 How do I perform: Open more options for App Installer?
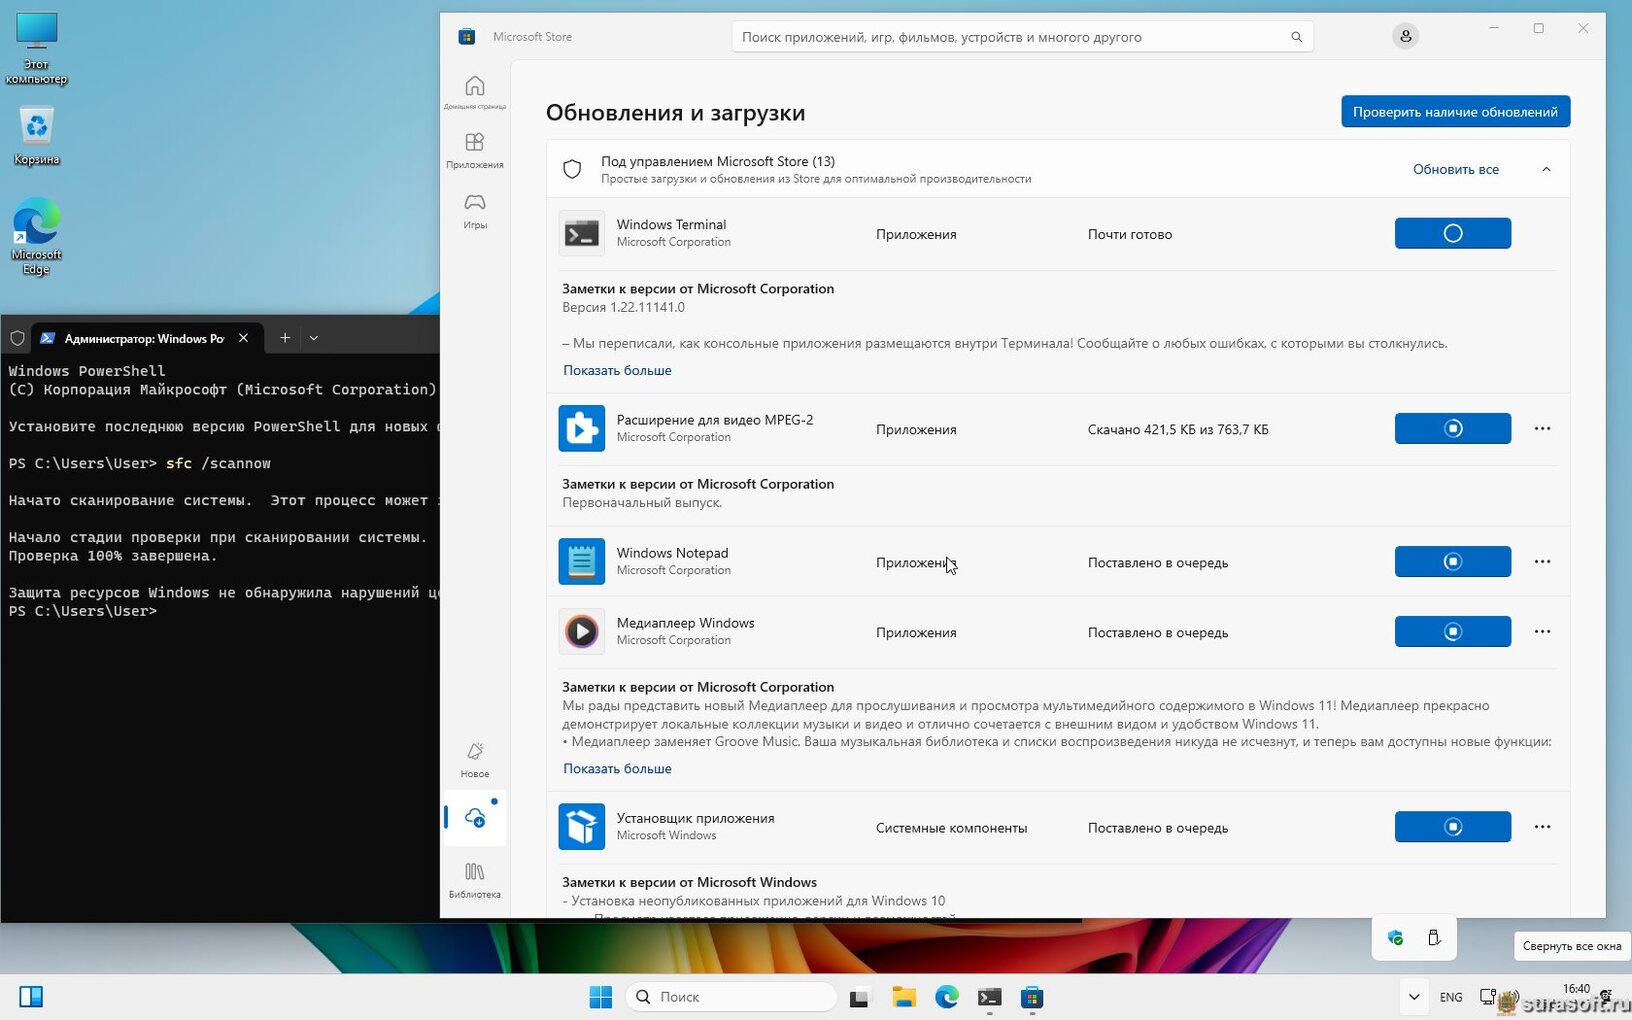[1542, 827]
